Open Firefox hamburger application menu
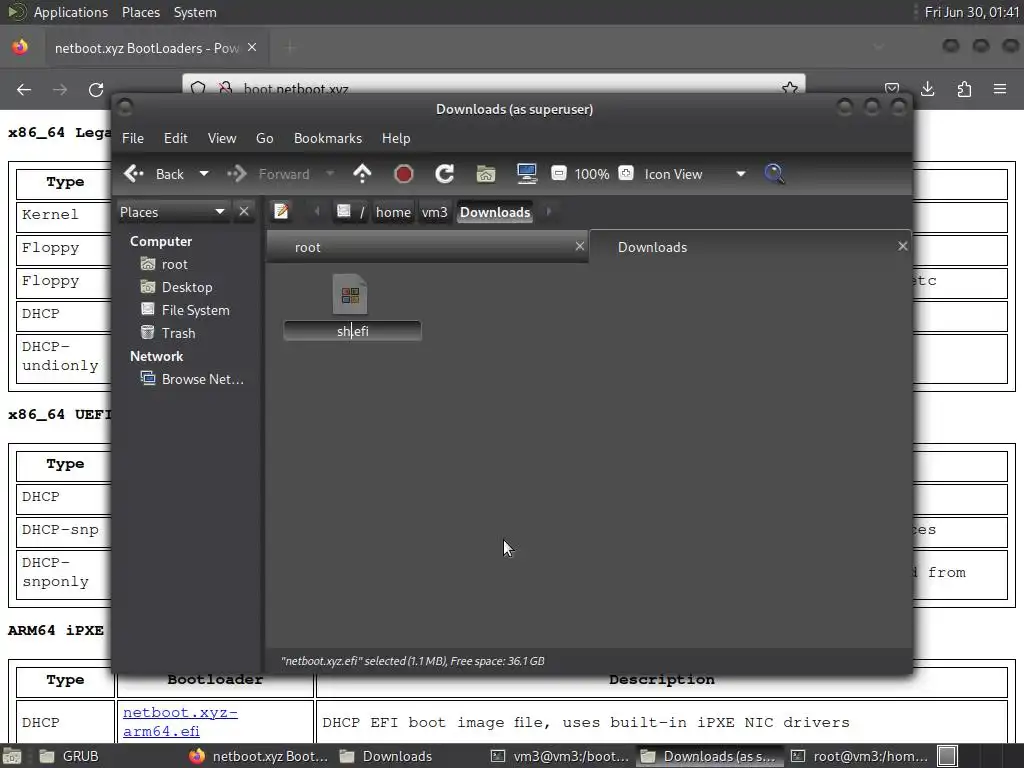1024x768 pixels. coord(1000,89)
